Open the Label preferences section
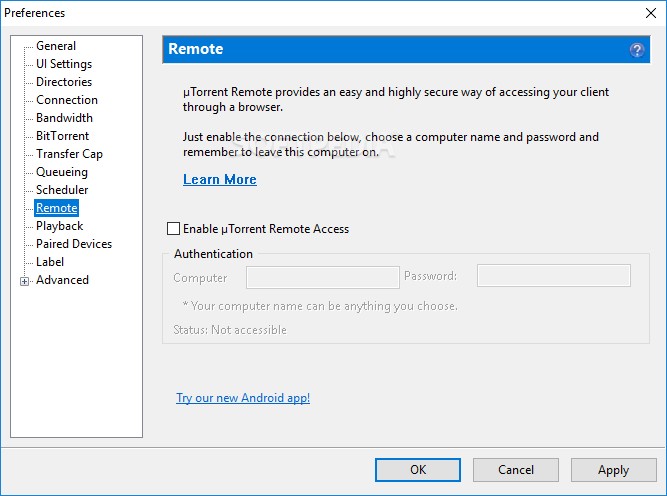Image resolution: width=667 pixels, height=496 pixels. coord(50,262)
